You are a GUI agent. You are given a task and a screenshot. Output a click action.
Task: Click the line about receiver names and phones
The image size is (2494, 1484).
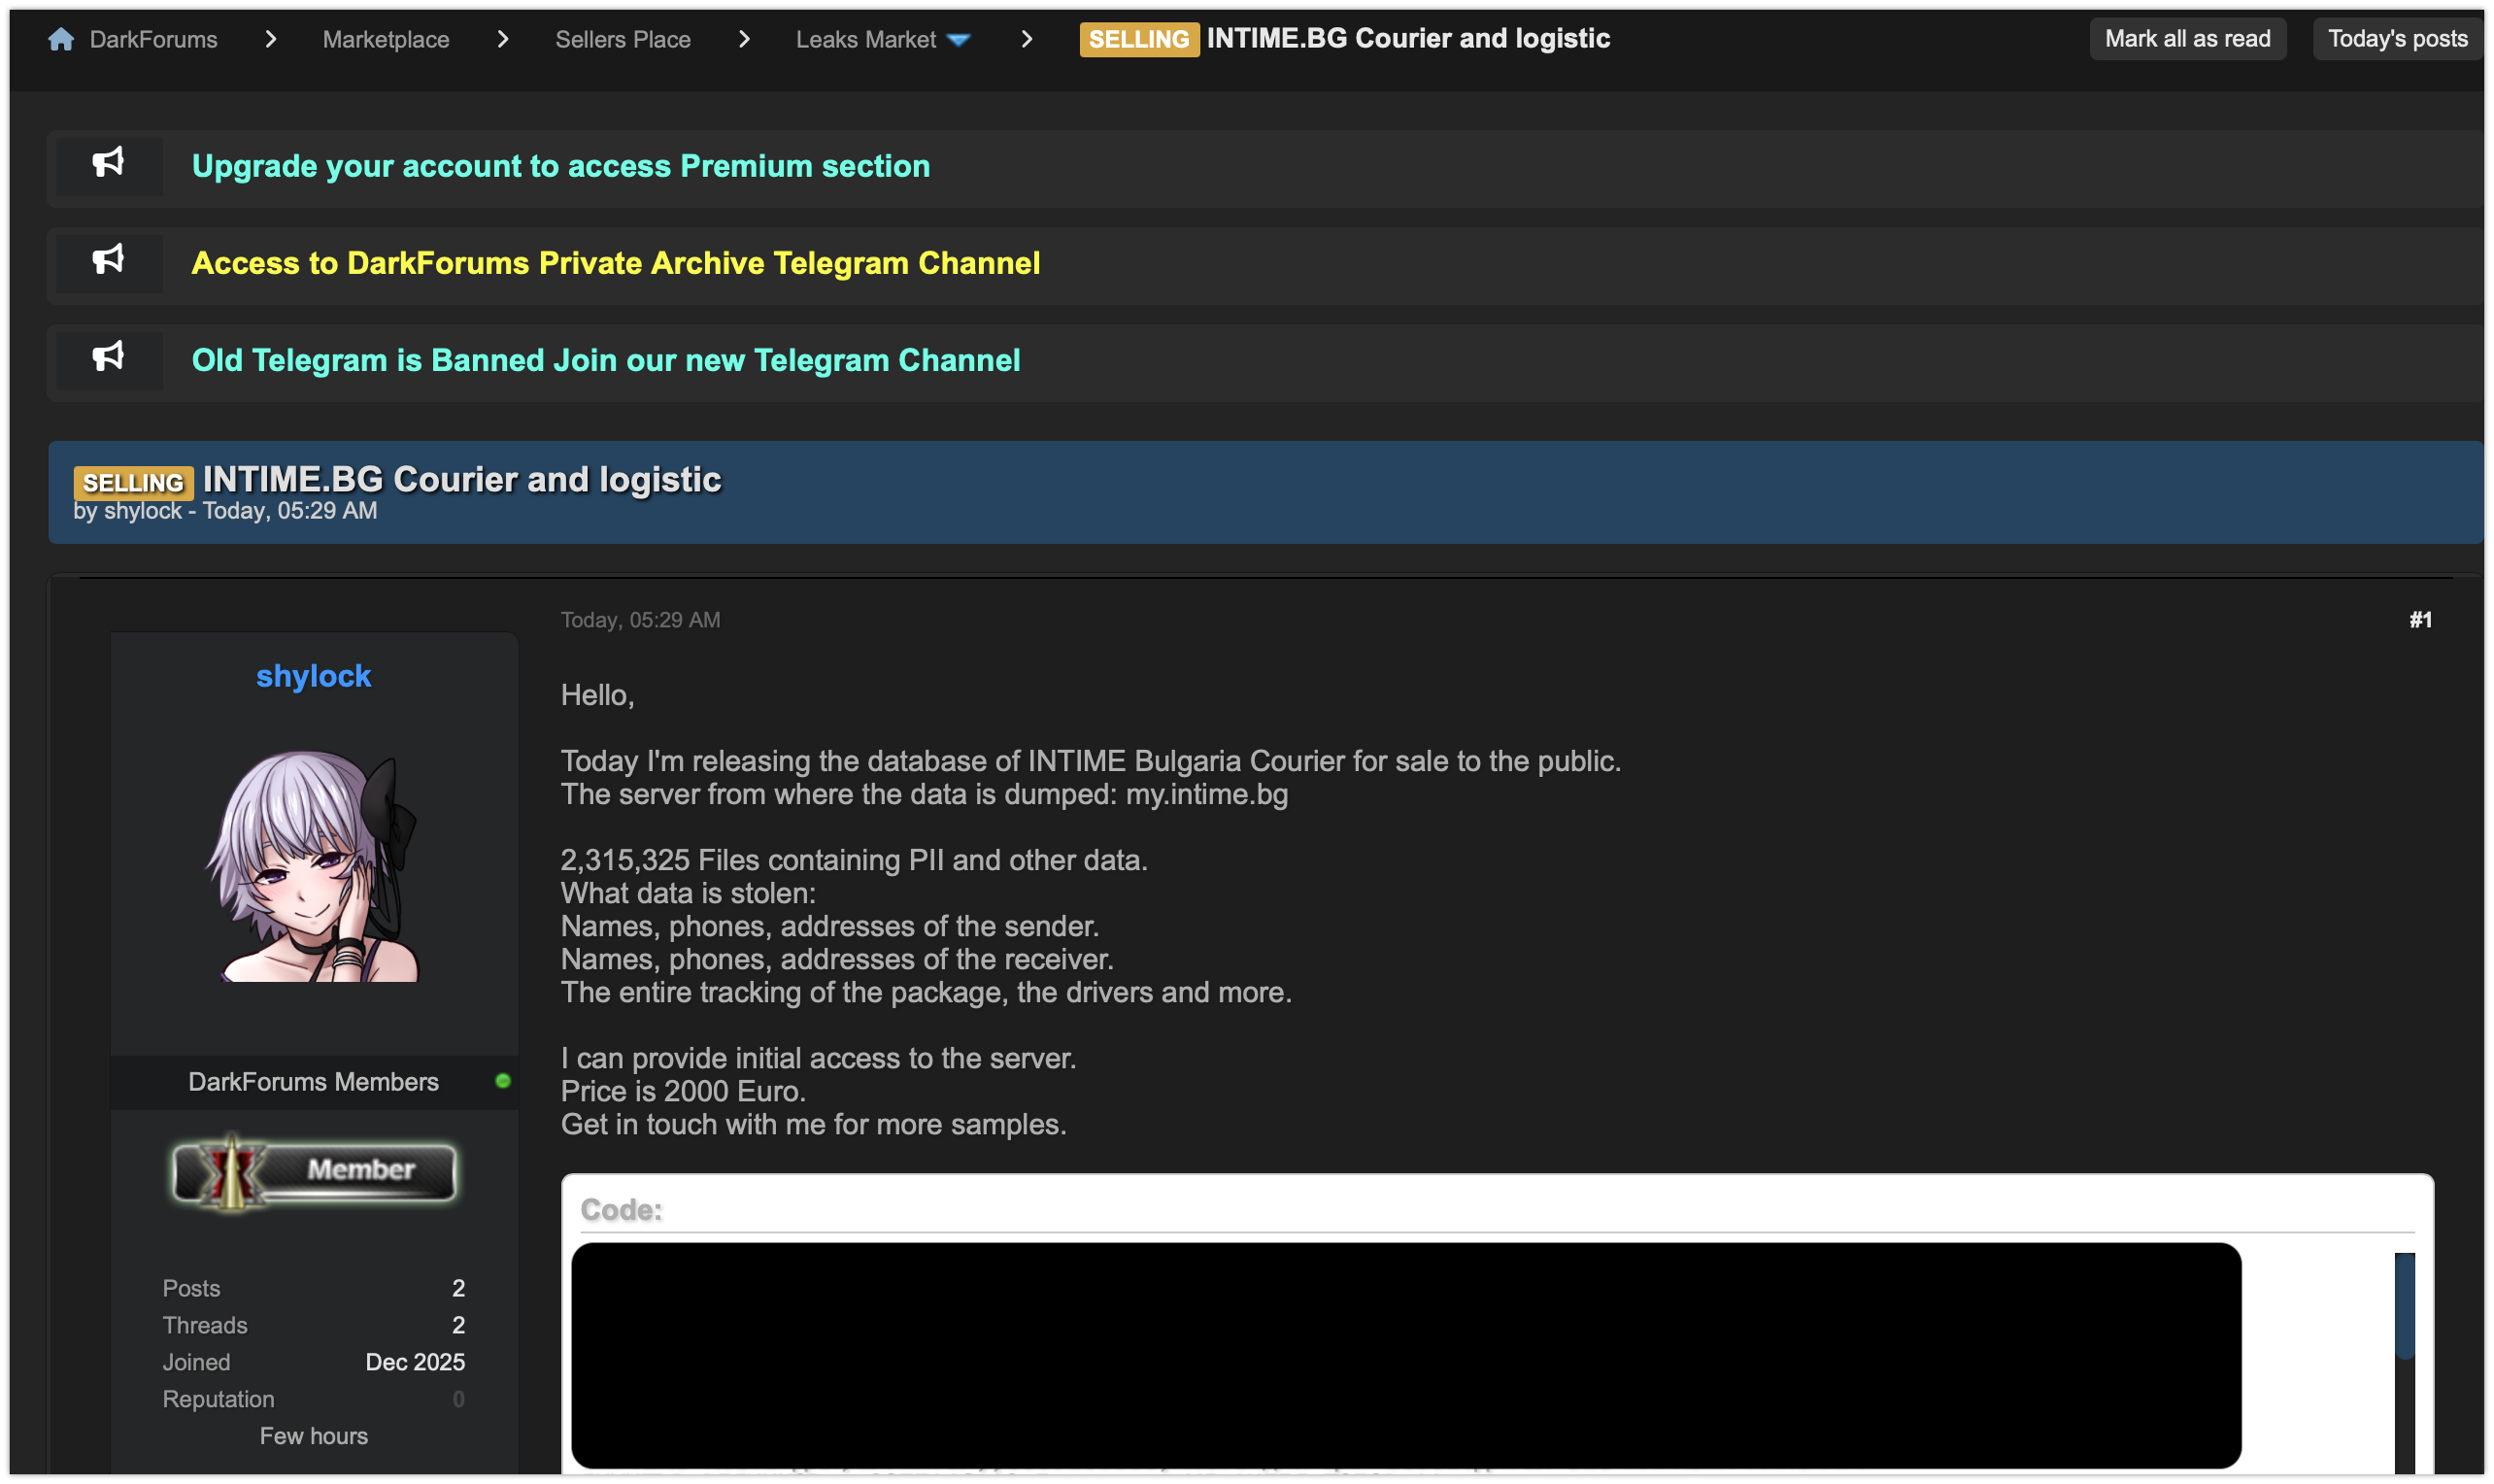pyautogui.click(x=837, y=959)
